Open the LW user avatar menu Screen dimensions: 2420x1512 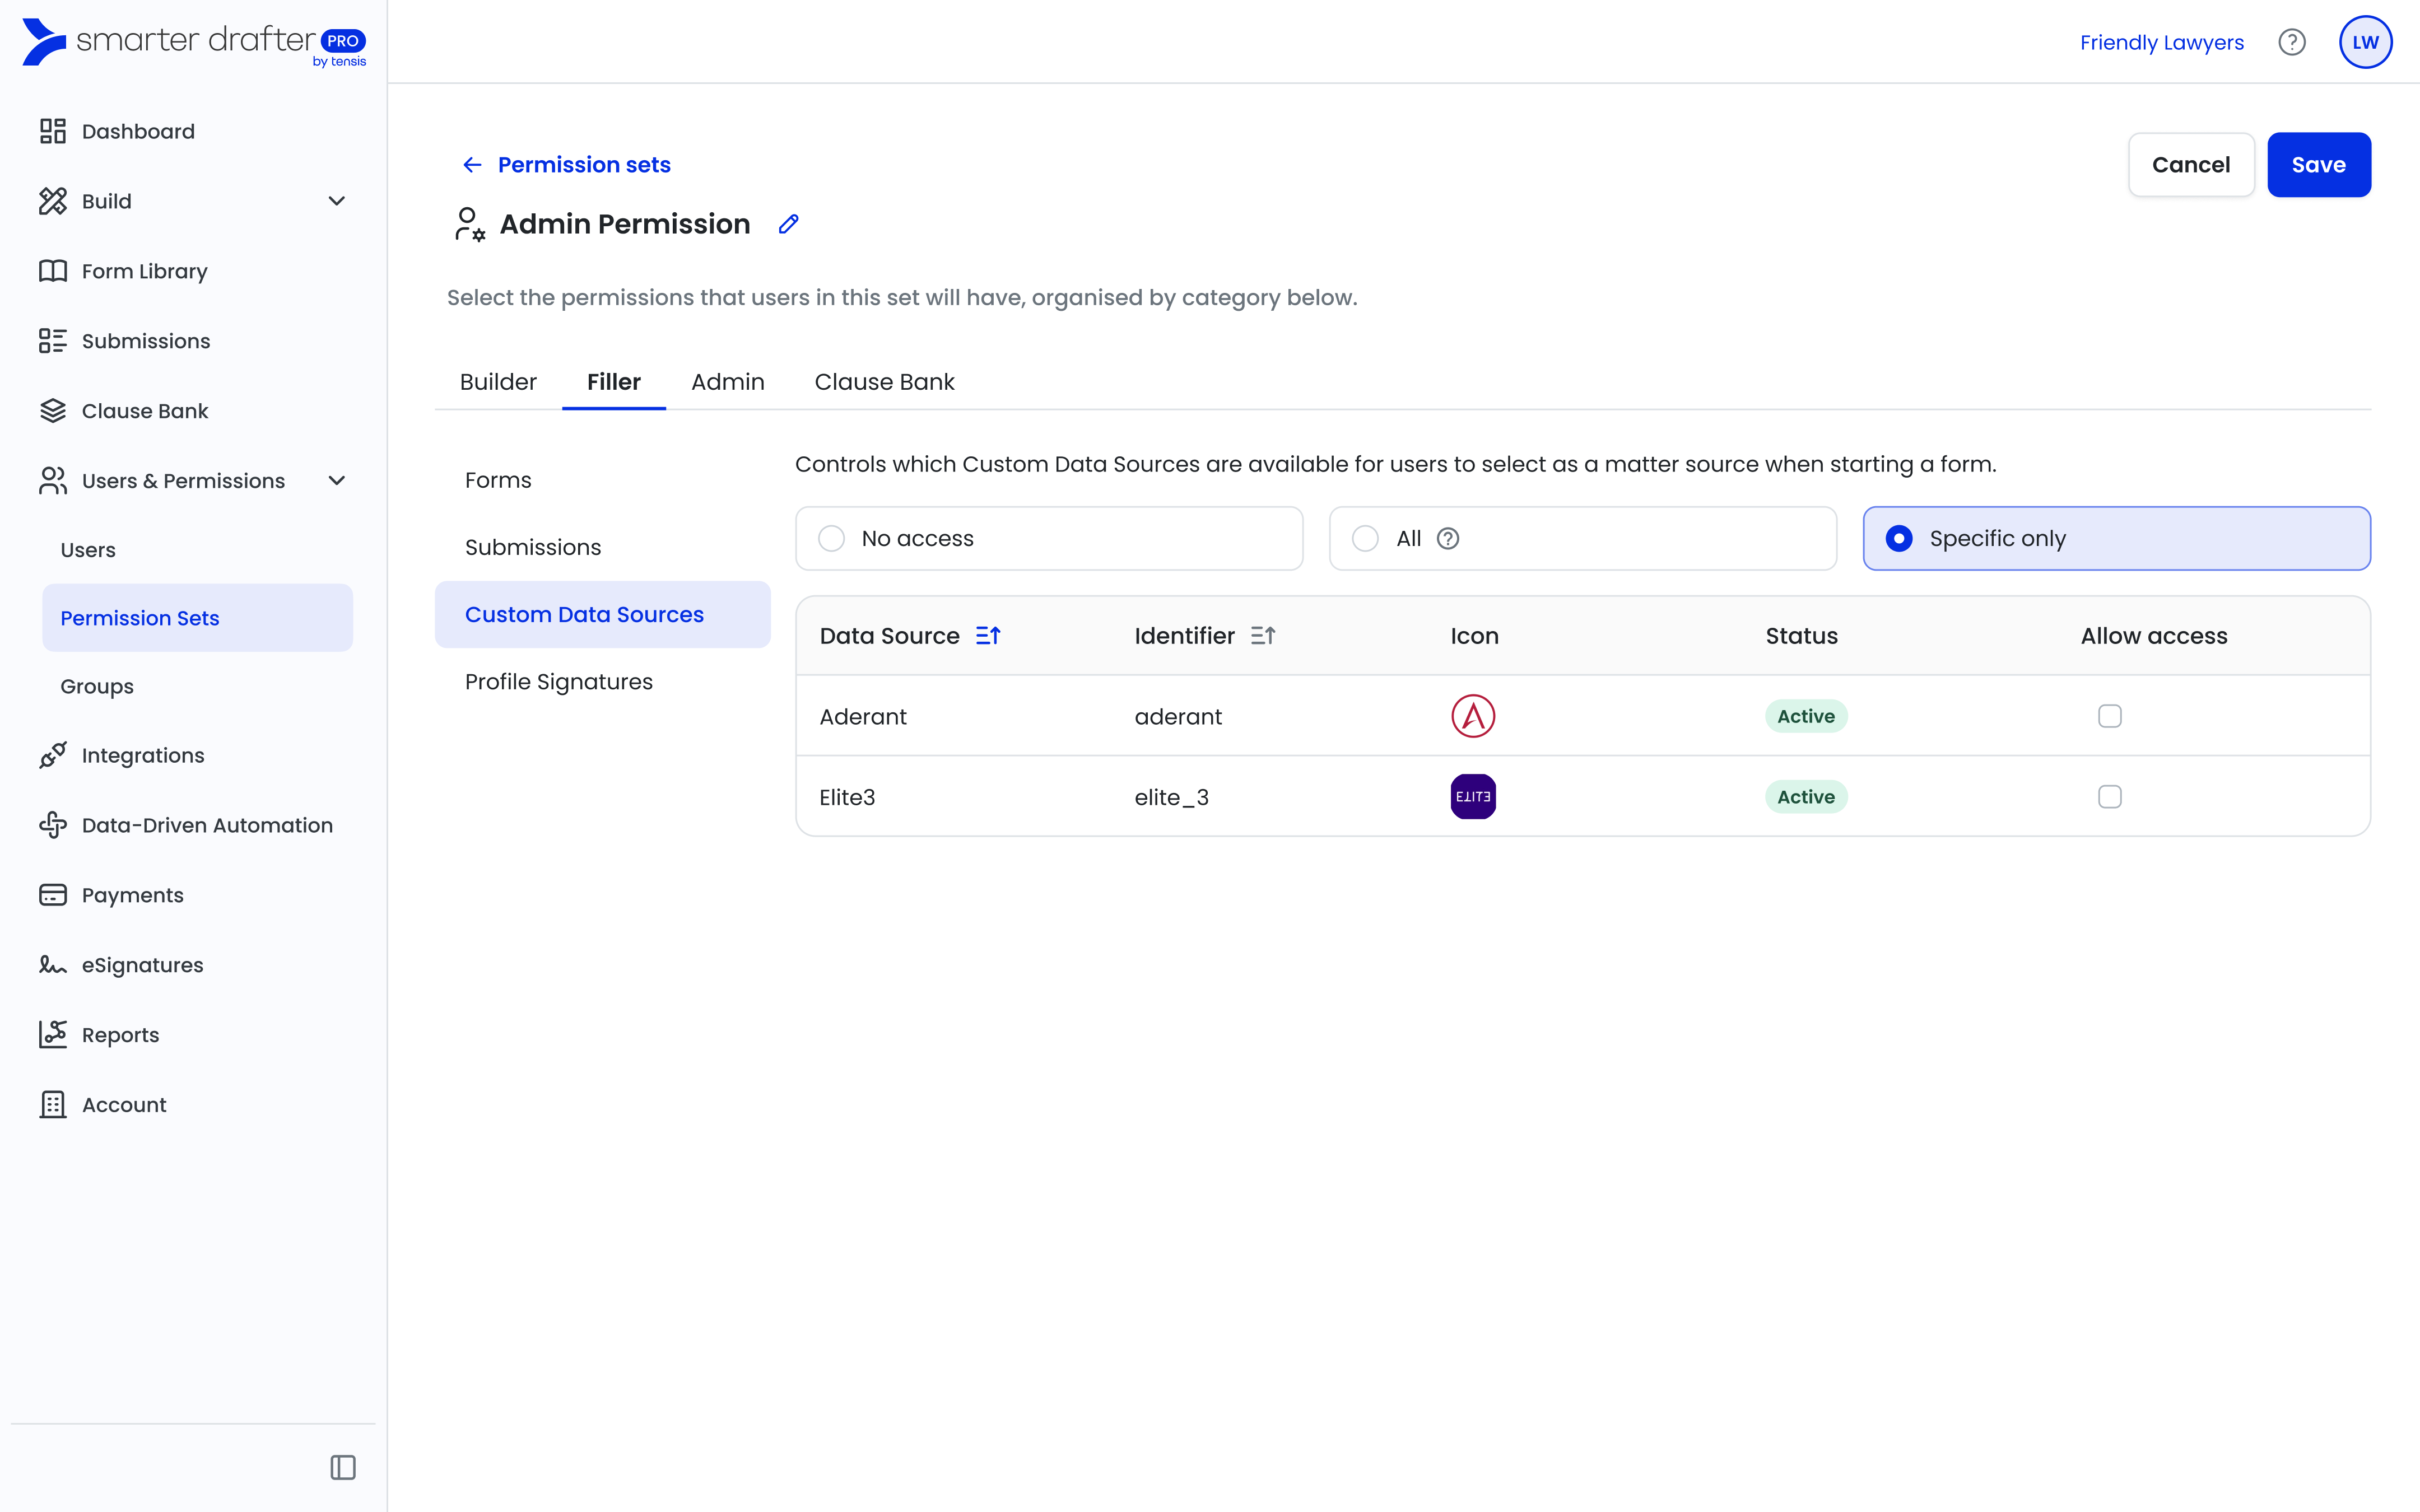coord(2365,42)
